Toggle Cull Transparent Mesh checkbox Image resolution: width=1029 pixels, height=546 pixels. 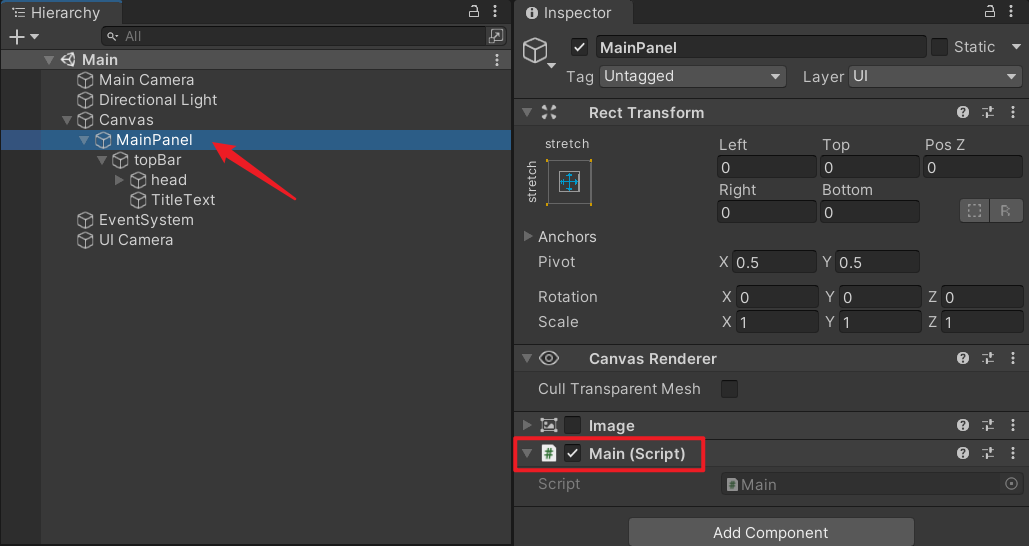click(729, 389)
